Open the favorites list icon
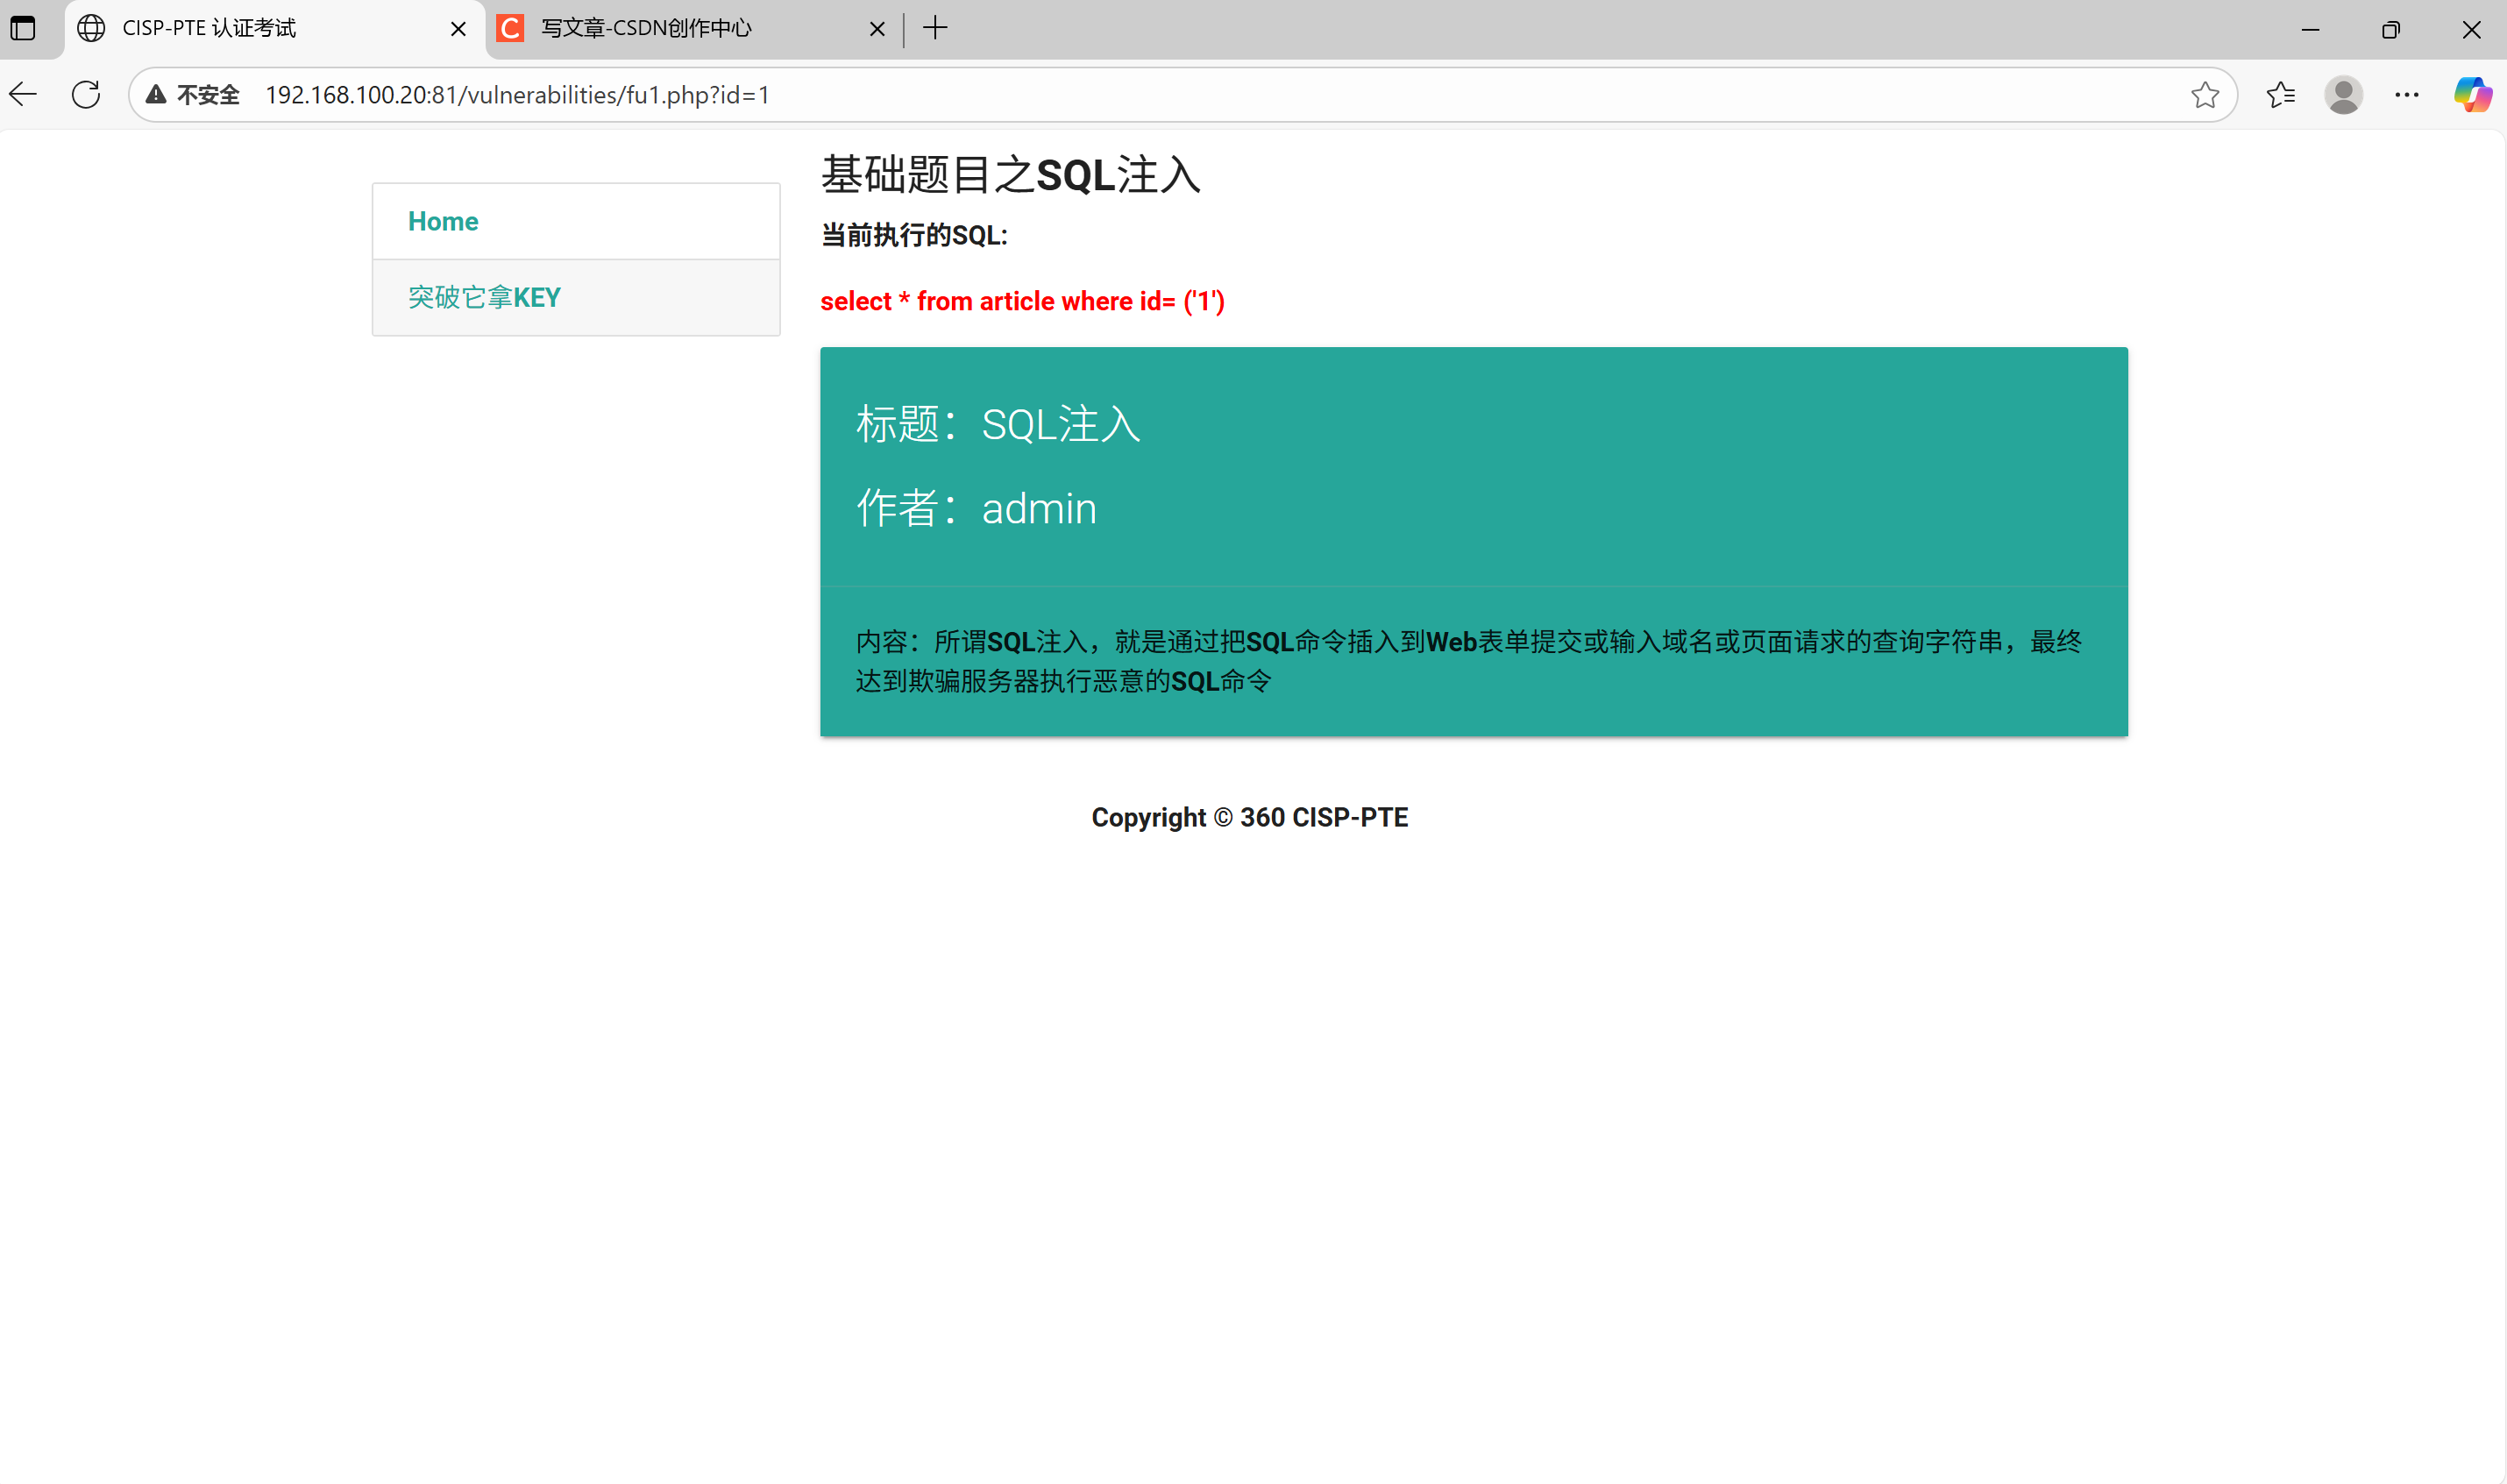2507x1484 pixels. [2281, 94]
